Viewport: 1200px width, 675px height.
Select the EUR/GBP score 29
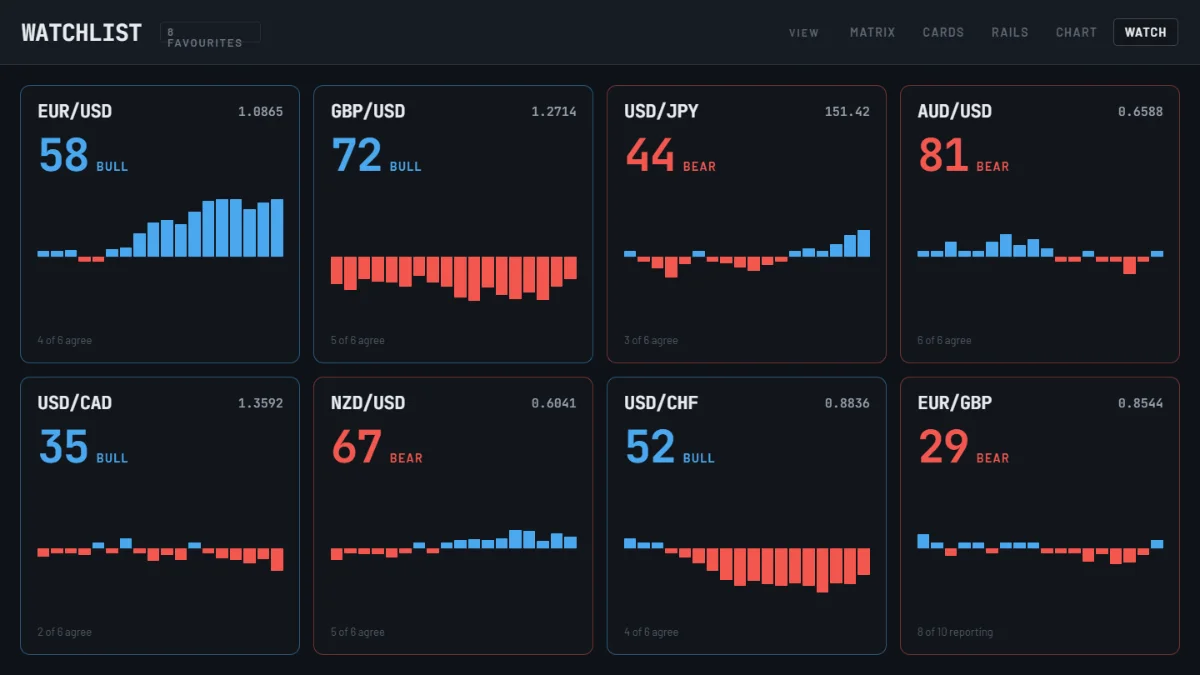pyautogui.click(x=943, y=447)
